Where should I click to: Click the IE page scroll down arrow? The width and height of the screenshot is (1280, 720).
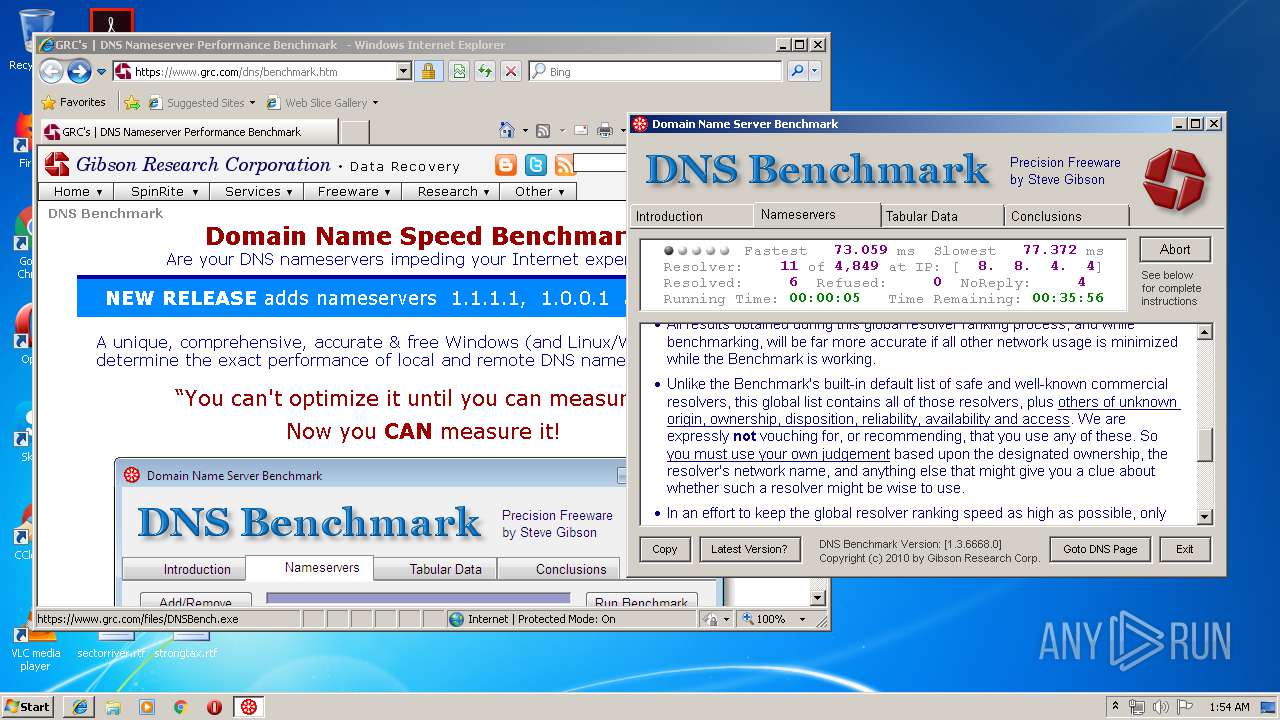click(817, 598)
